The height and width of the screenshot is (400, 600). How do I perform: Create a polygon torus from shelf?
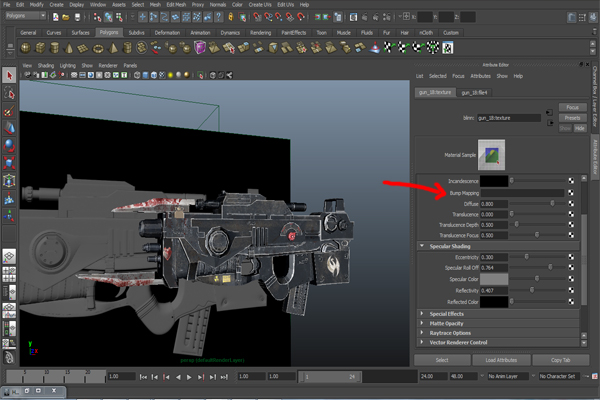98,48
